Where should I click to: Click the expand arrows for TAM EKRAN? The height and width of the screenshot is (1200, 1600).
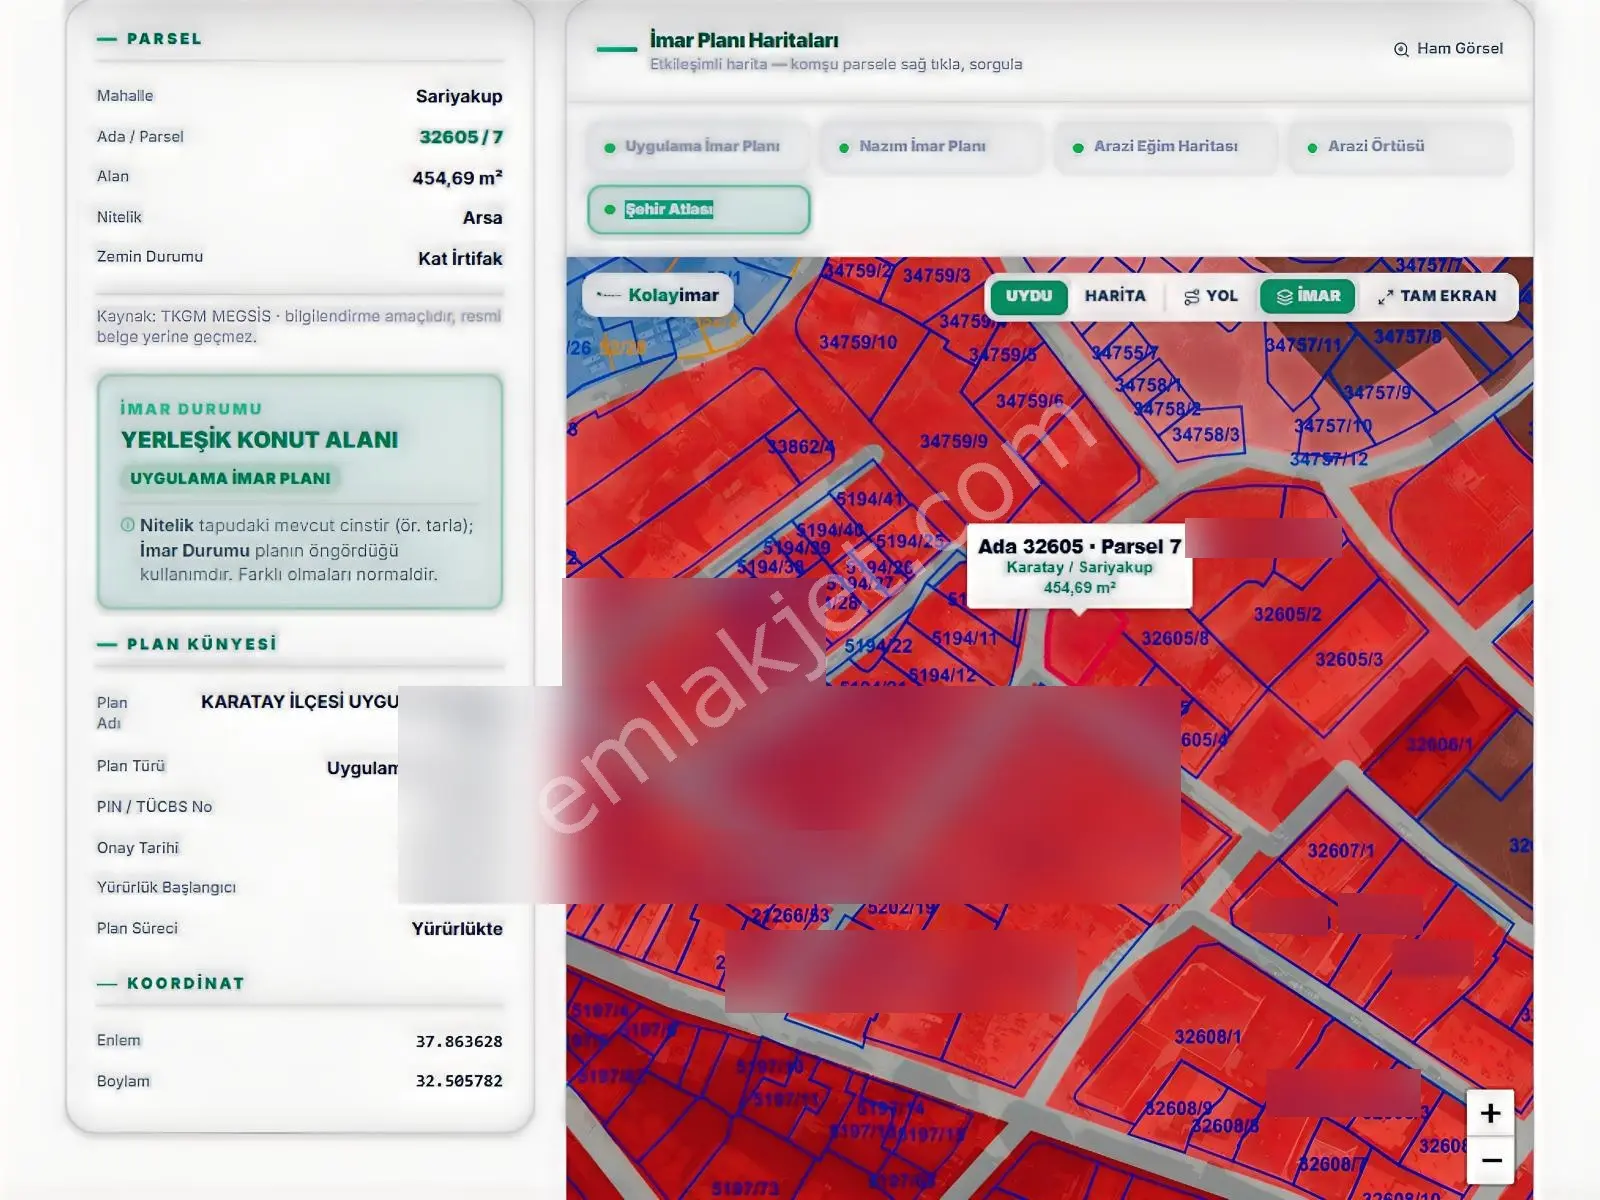click(1385, 297)
